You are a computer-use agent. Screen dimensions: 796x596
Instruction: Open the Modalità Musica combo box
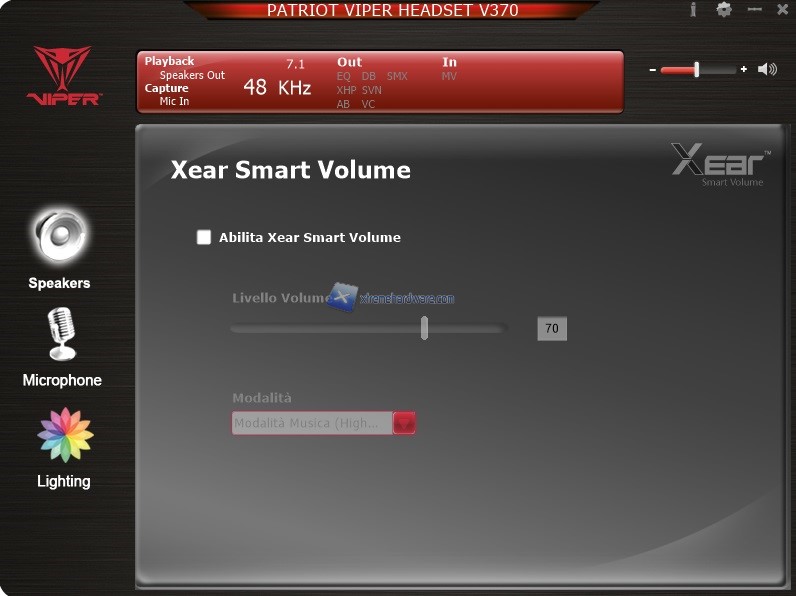311,423
